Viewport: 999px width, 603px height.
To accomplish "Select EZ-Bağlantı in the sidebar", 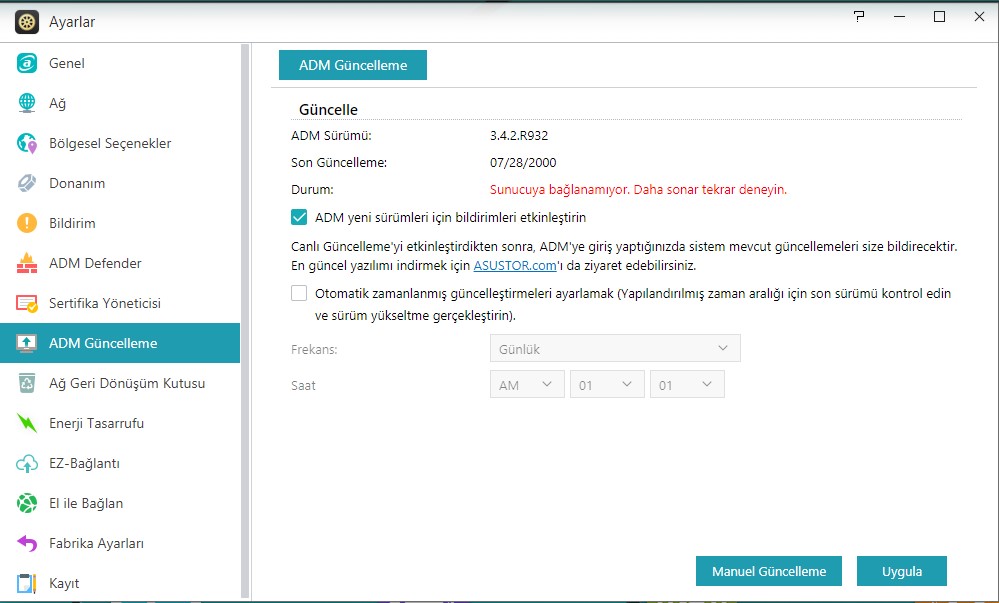I will (84, 463).
